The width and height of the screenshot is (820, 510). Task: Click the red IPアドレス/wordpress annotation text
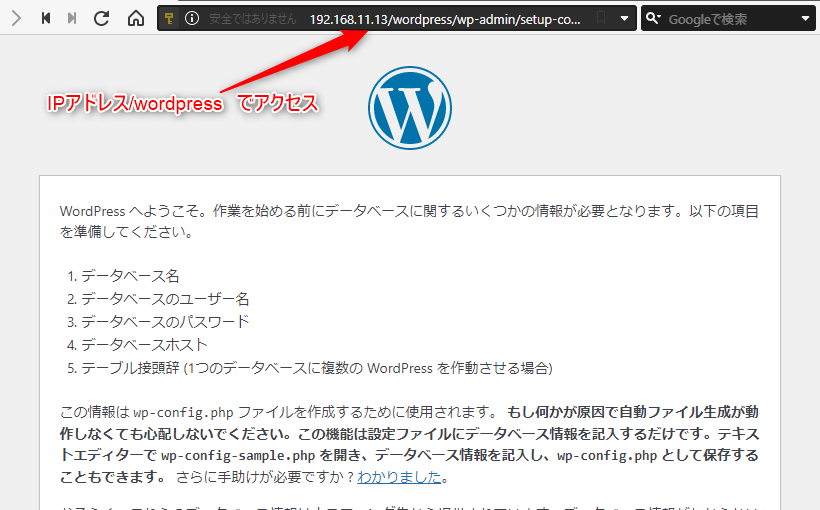click(183, 103)
